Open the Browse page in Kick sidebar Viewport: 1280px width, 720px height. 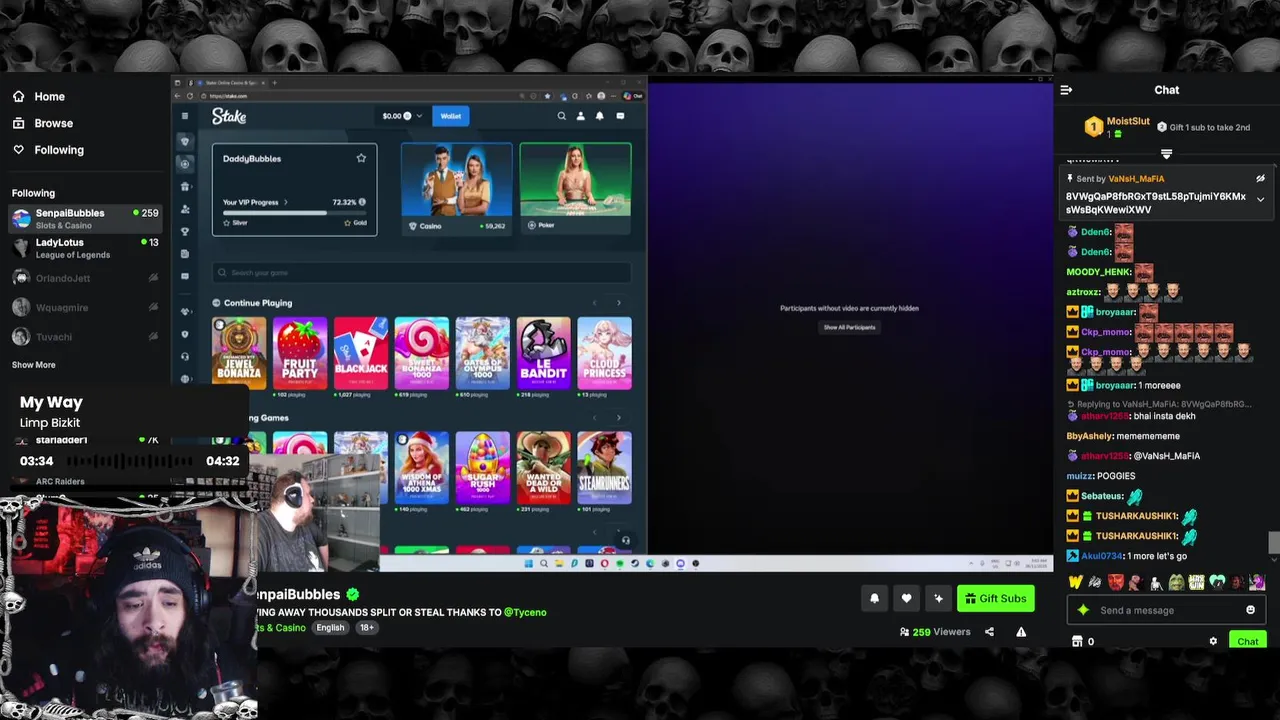point(43,123)
